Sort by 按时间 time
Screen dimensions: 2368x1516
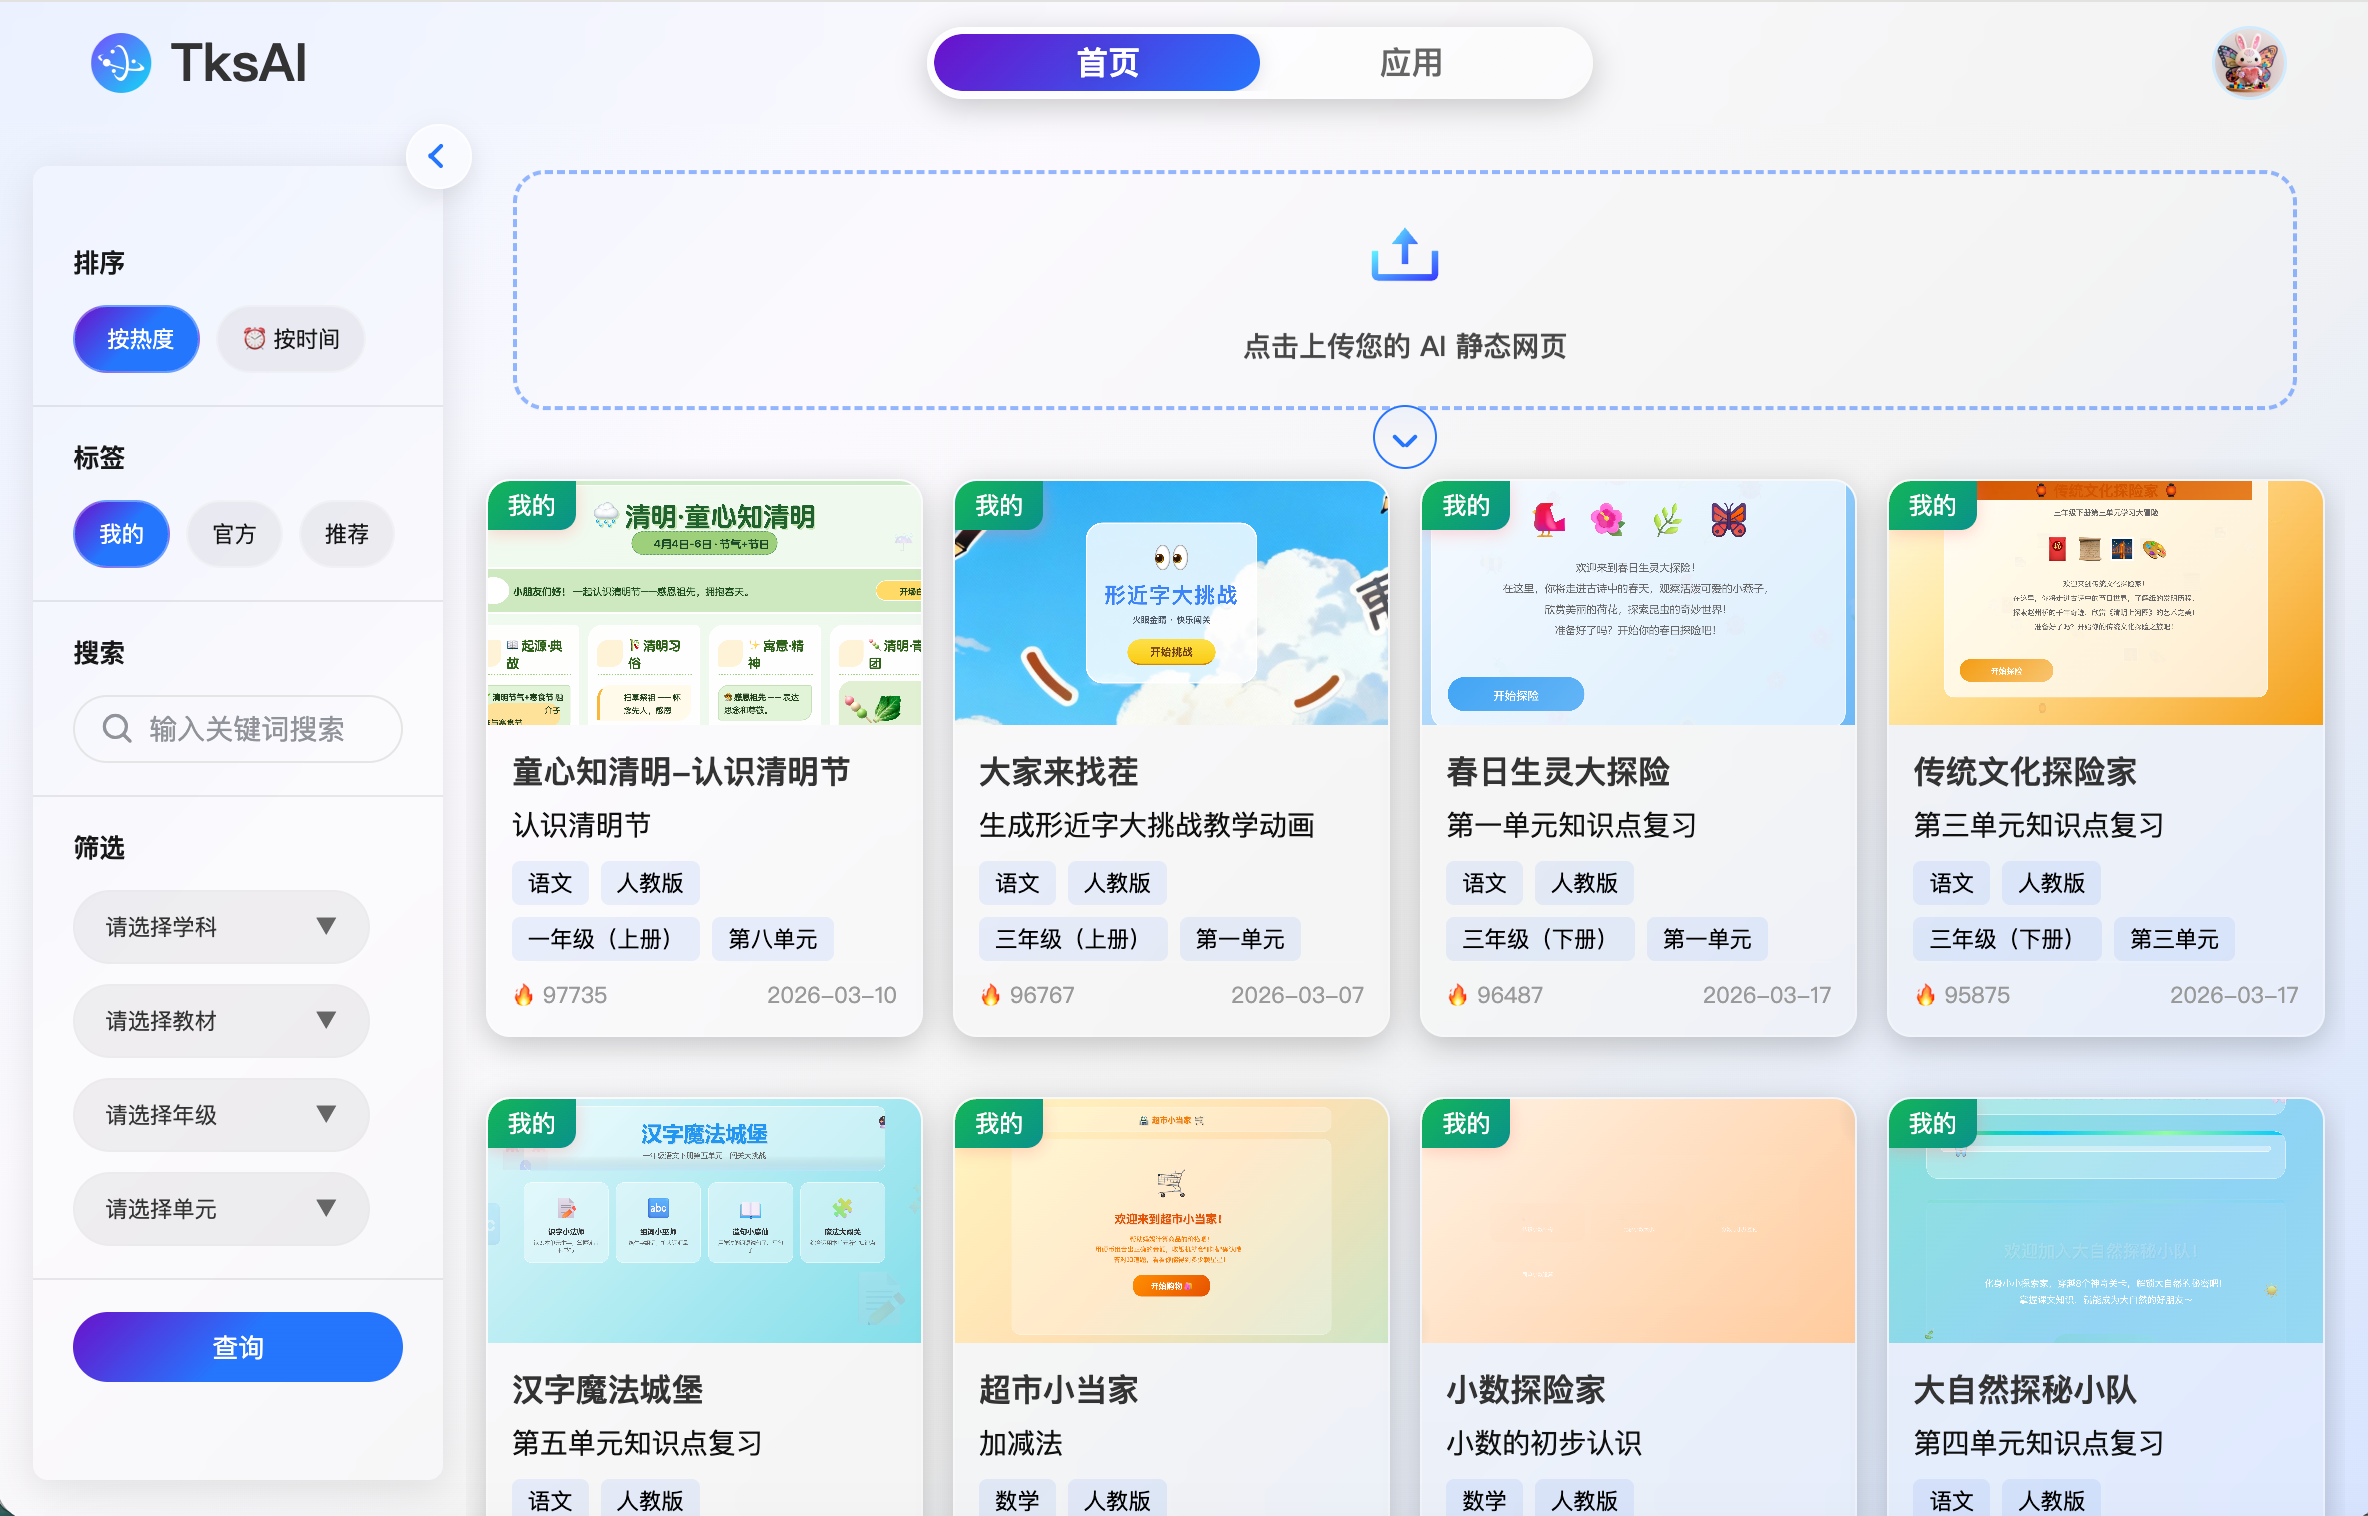pyautogui.click(x=291, y=339)
